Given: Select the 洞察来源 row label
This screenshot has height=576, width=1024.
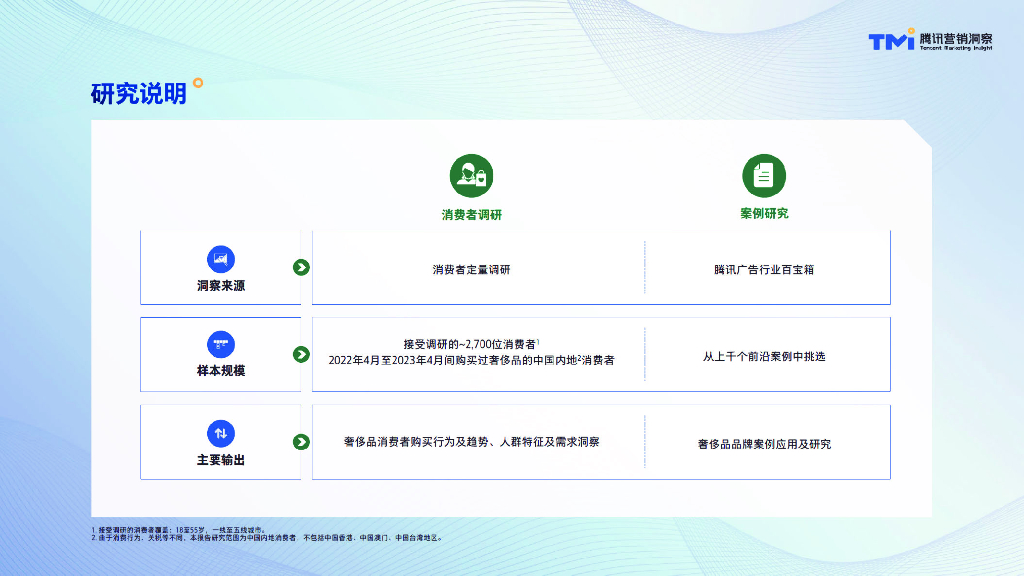Looking at the screenshot, I should point(221,286).
